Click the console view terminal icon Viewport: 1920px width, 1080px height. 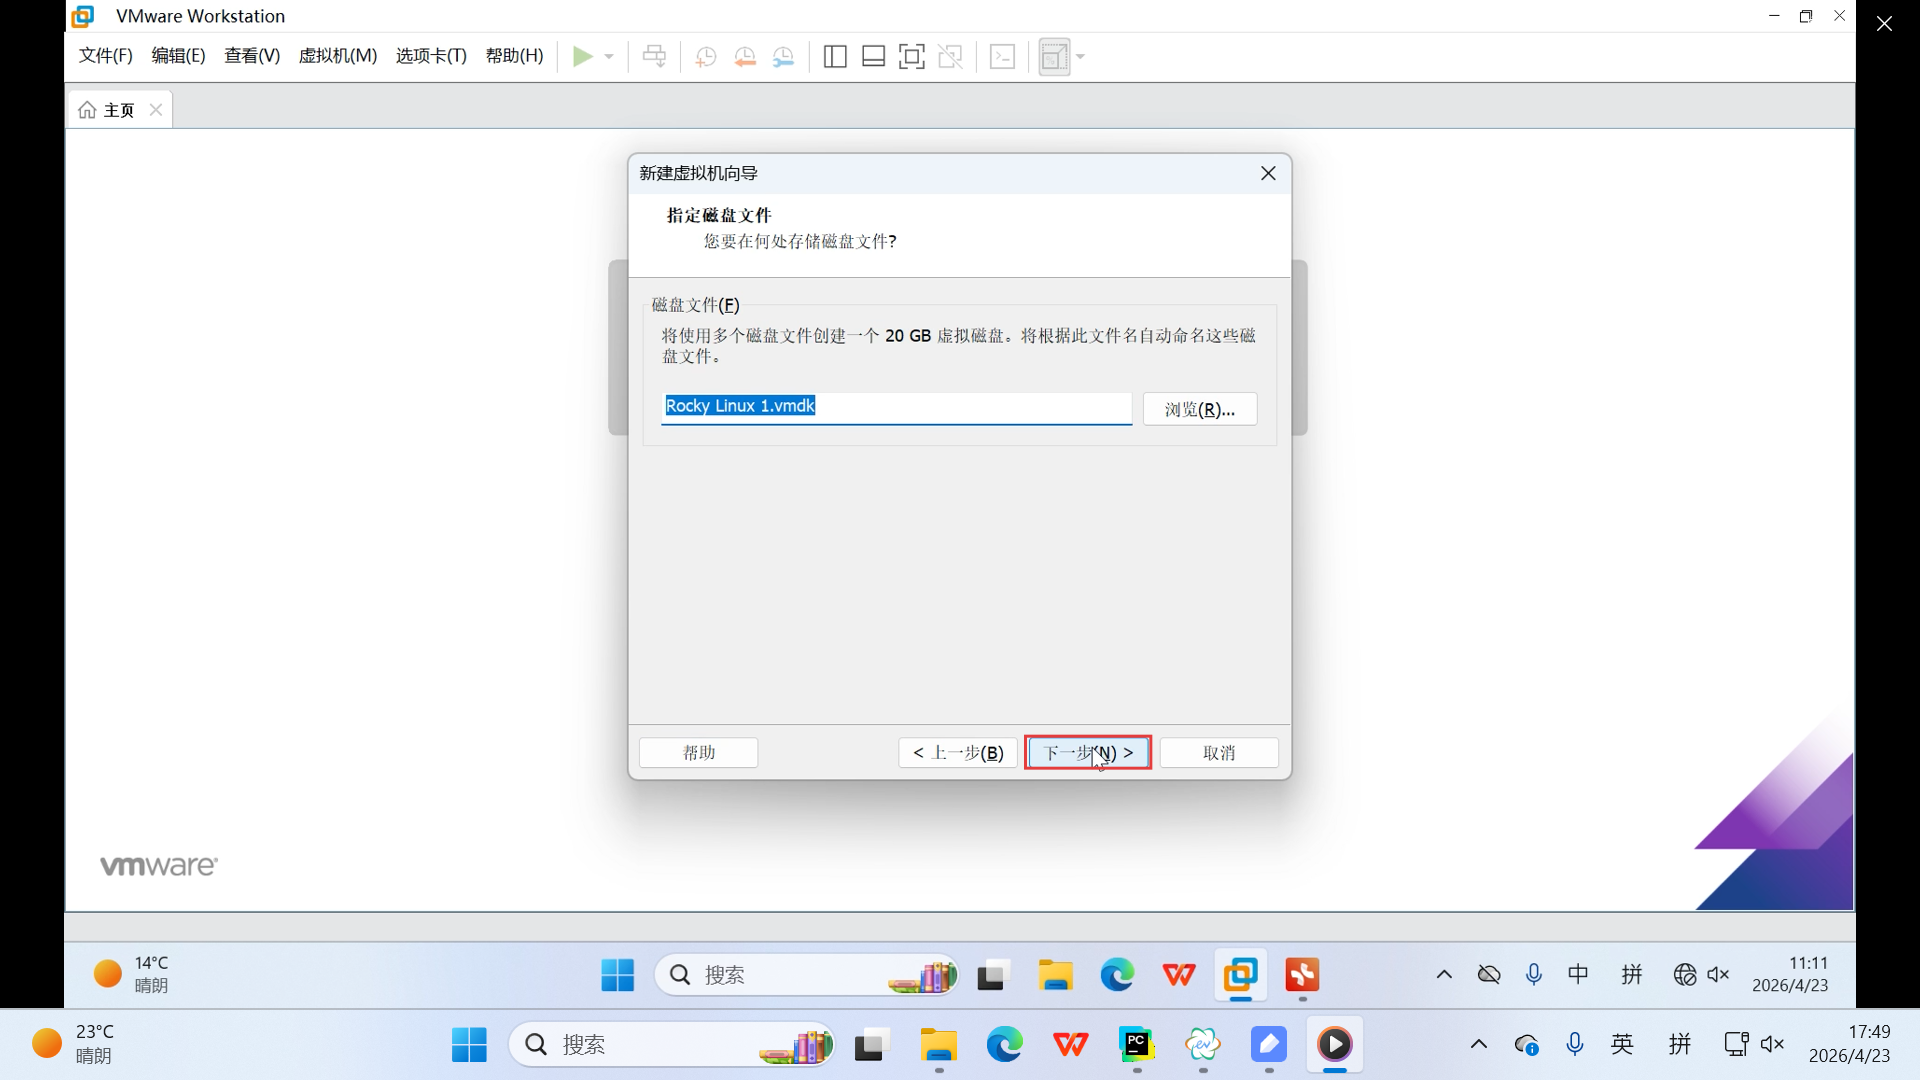pos(1002,57)
